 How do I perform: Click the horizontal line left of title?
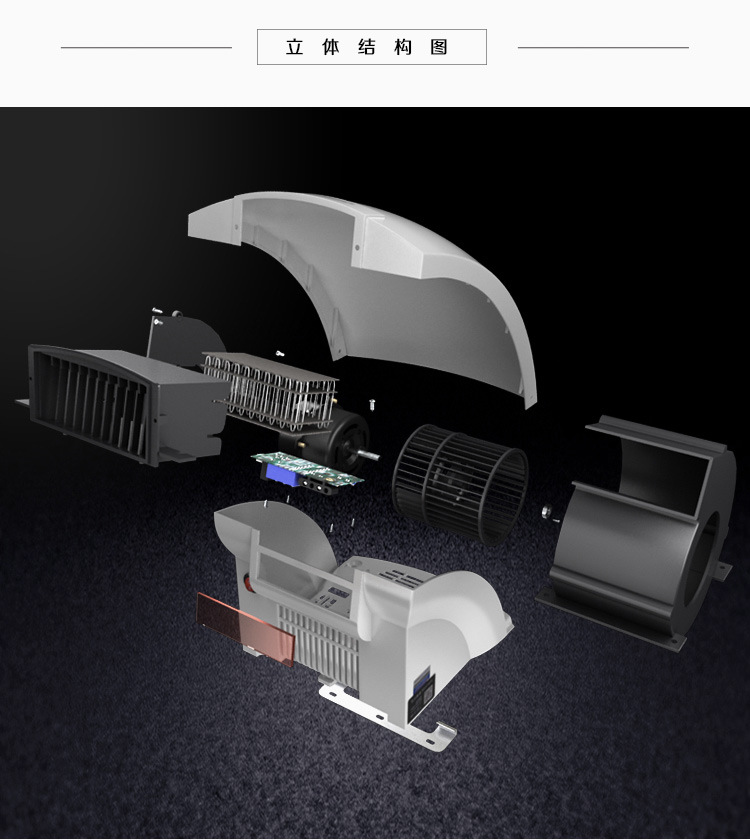pyautogui.click(x=146, y=47)
